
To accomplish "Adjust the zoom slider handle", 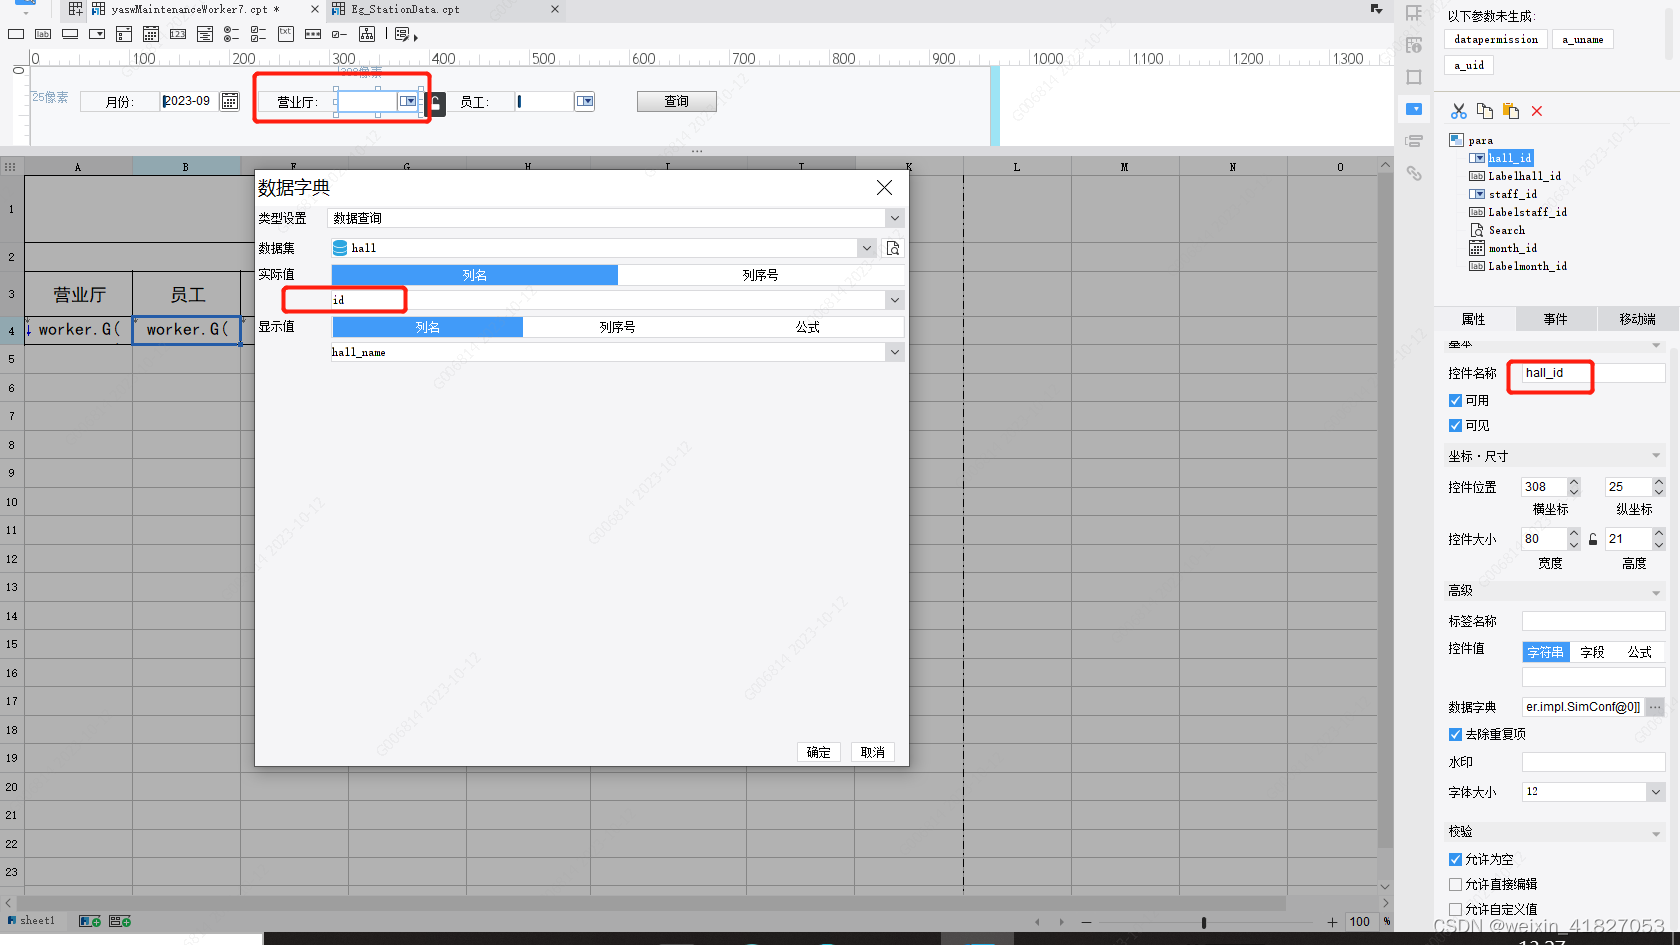I will pyautogui.click(x=1204, y=922).
